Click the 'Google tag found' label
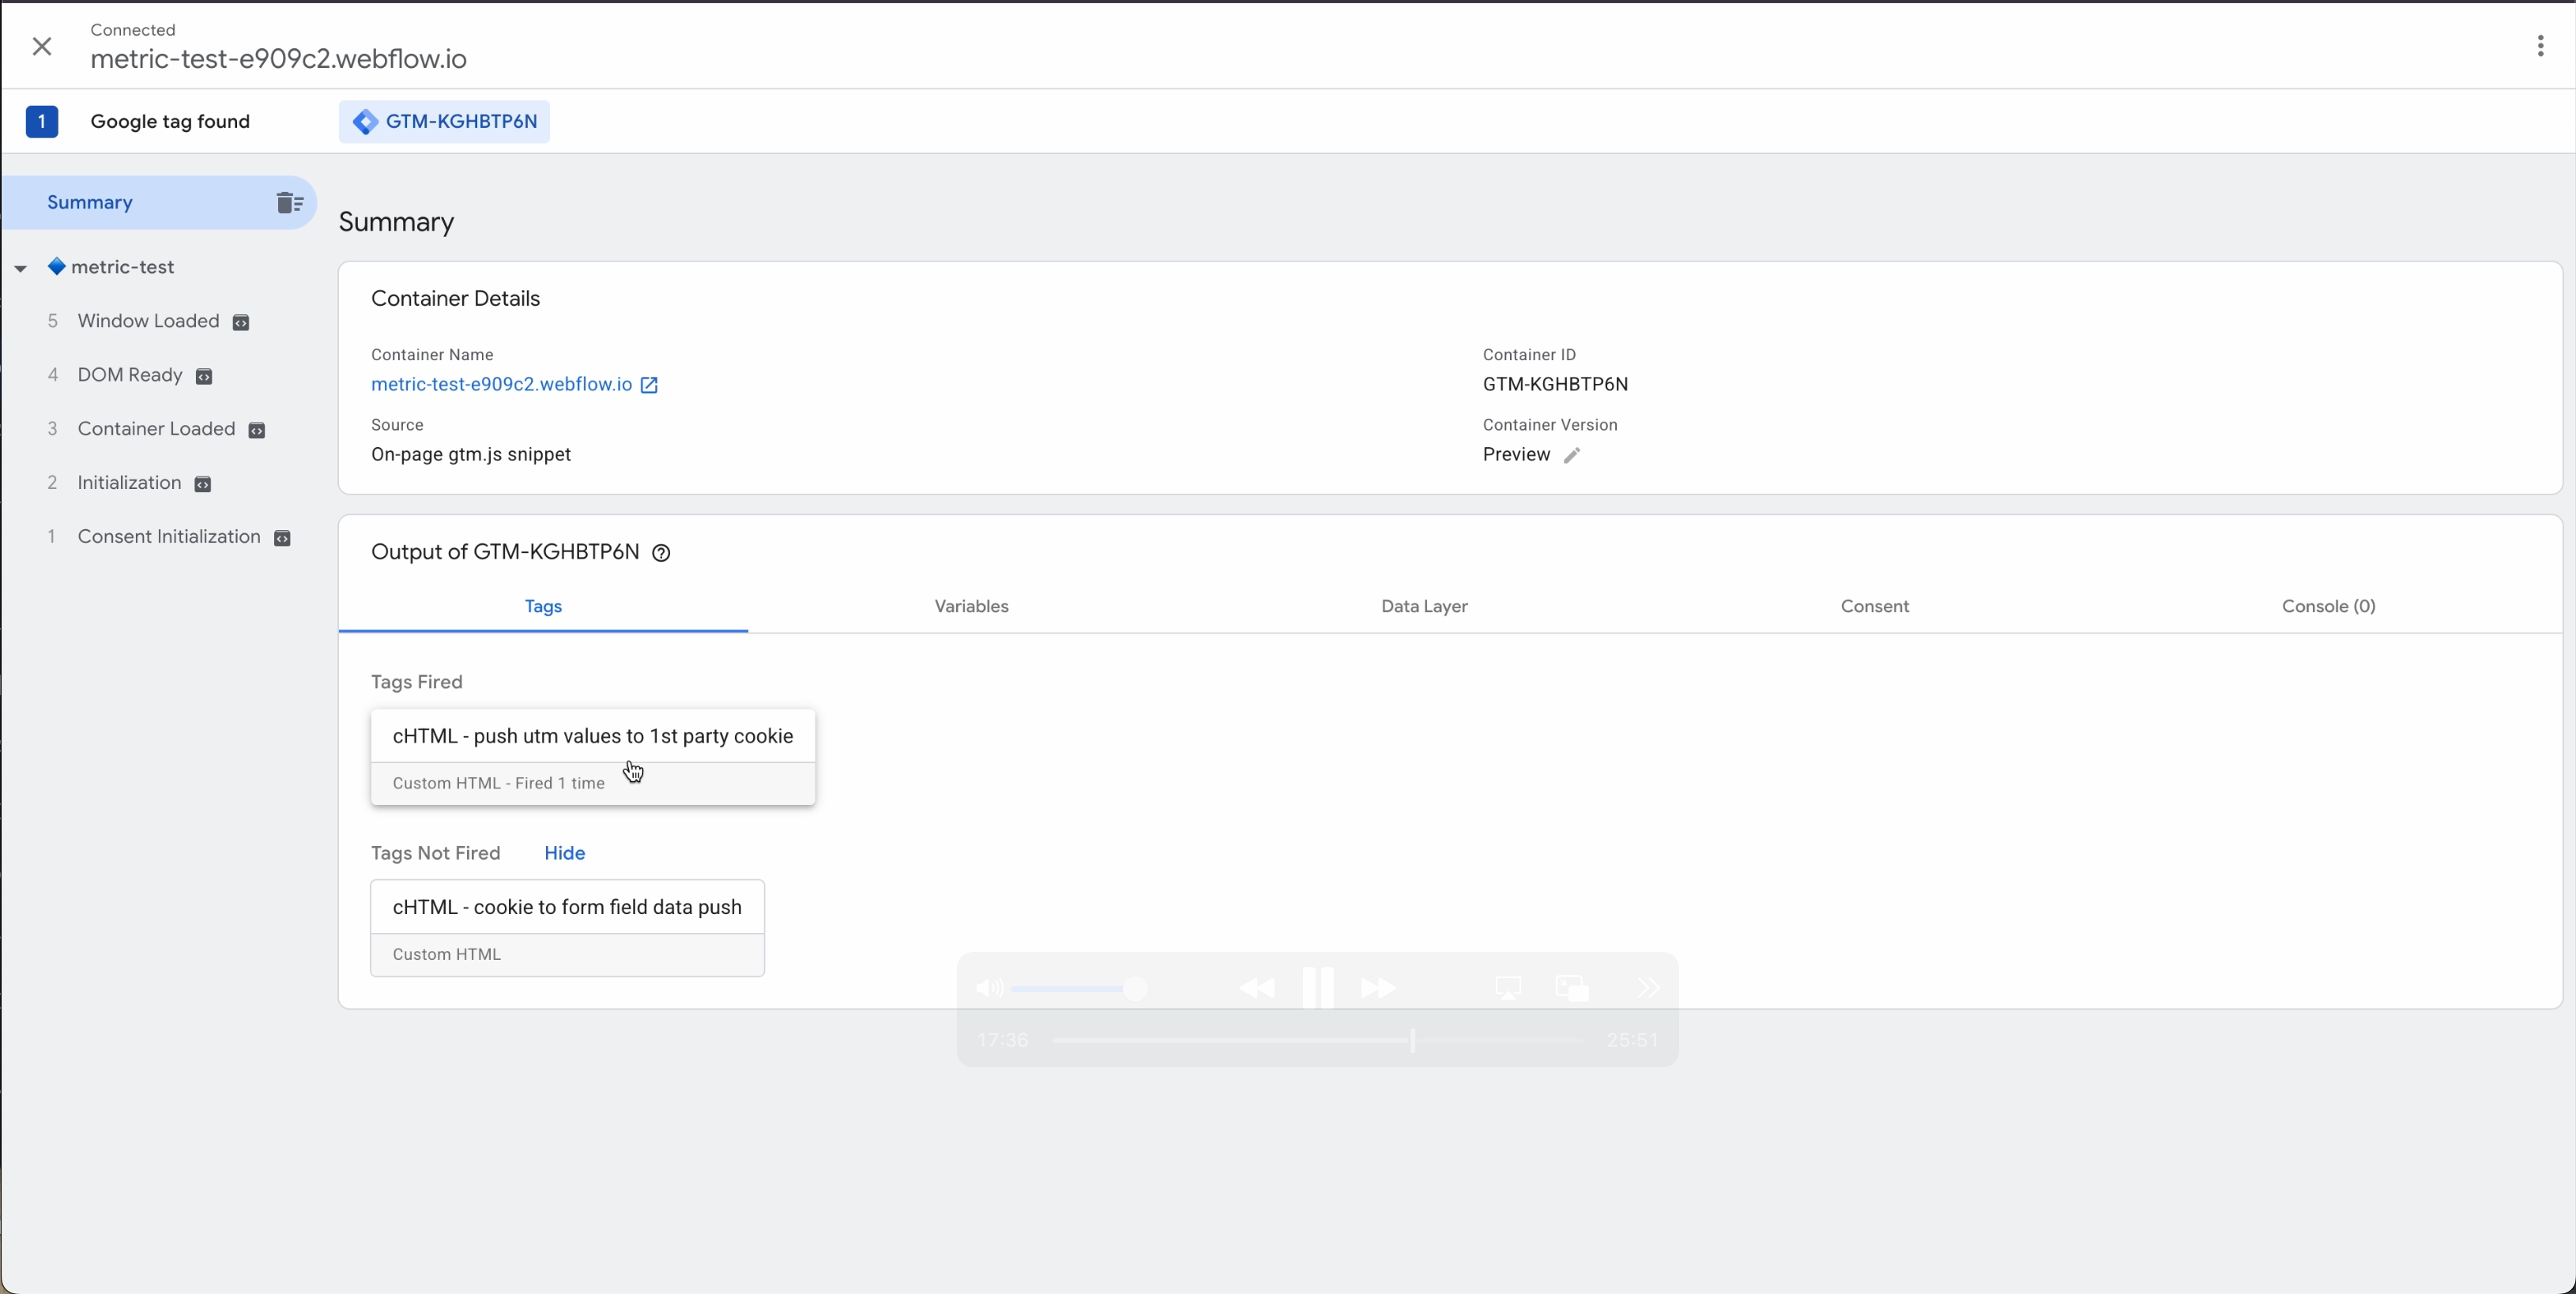2576x1294 pixels. (x=170, y=122)
